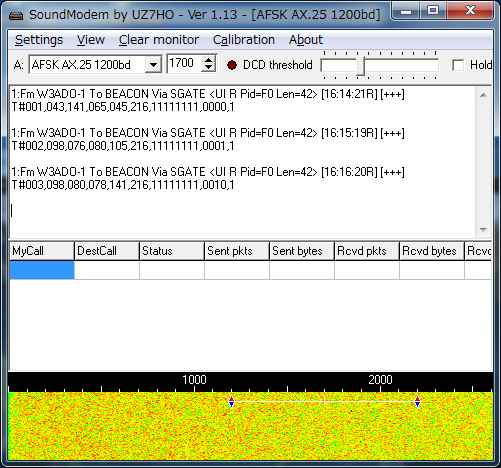Click the dark red DCD indicator
Image resolution: width=501 pixels, height=468 pixels.
pos(232,65)
